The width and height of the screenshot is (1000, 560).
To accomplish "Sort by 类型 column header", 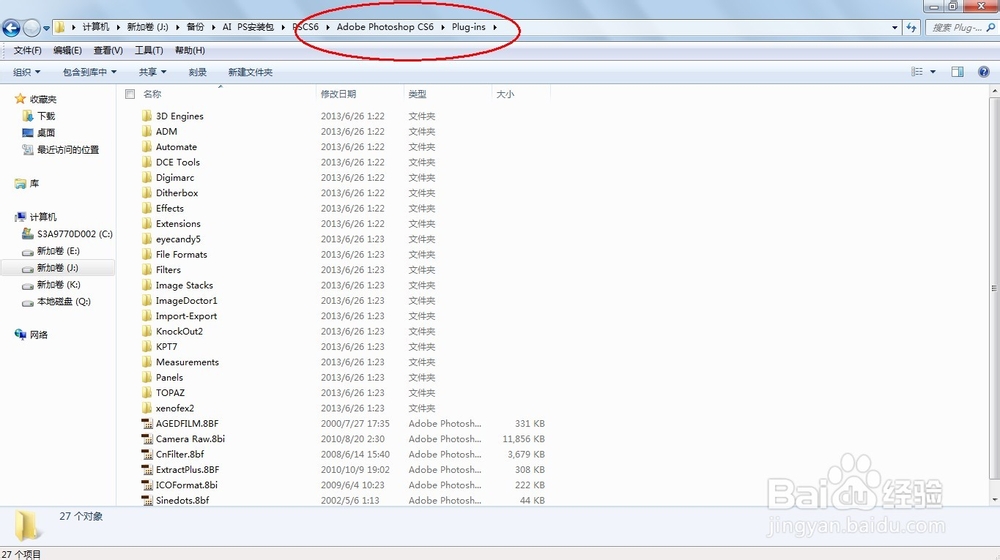I will [417, 94].
